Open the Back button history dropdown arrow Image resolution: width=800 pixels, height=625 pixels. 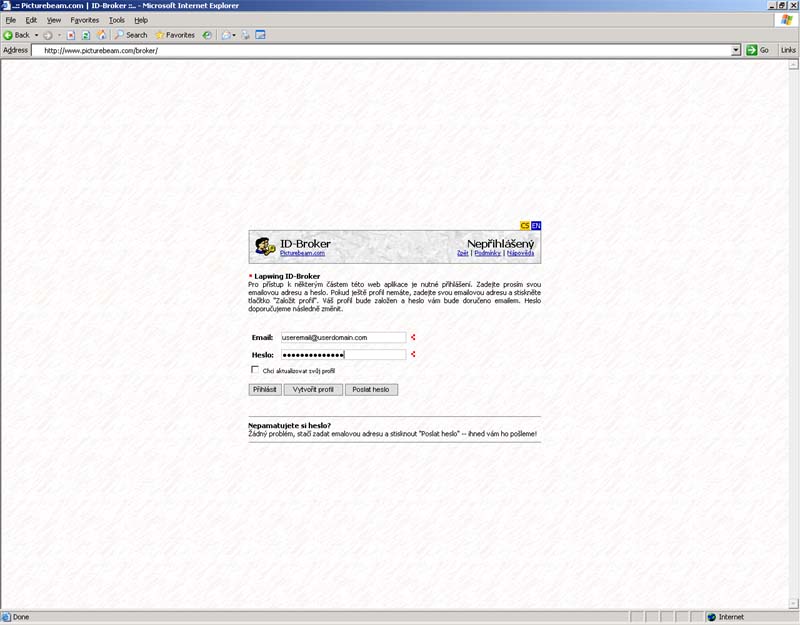point(37,35)
